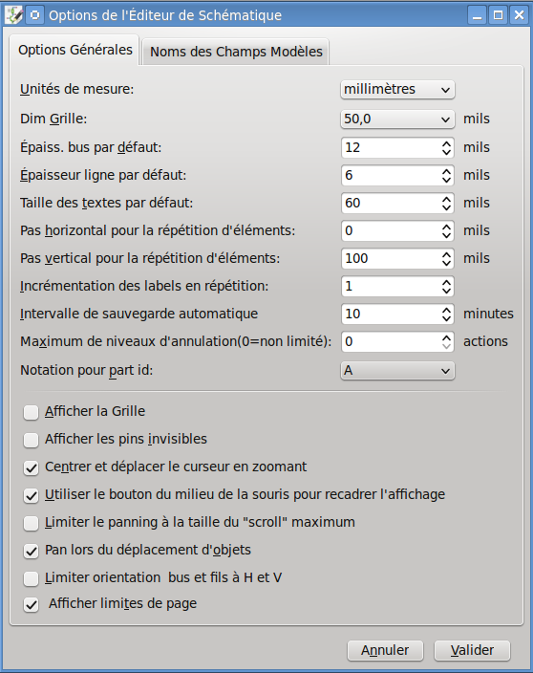The height and width of the screenshot is (673, 533).
Task: Increase maximum undo levels spinner
Action: coord(446,337)
